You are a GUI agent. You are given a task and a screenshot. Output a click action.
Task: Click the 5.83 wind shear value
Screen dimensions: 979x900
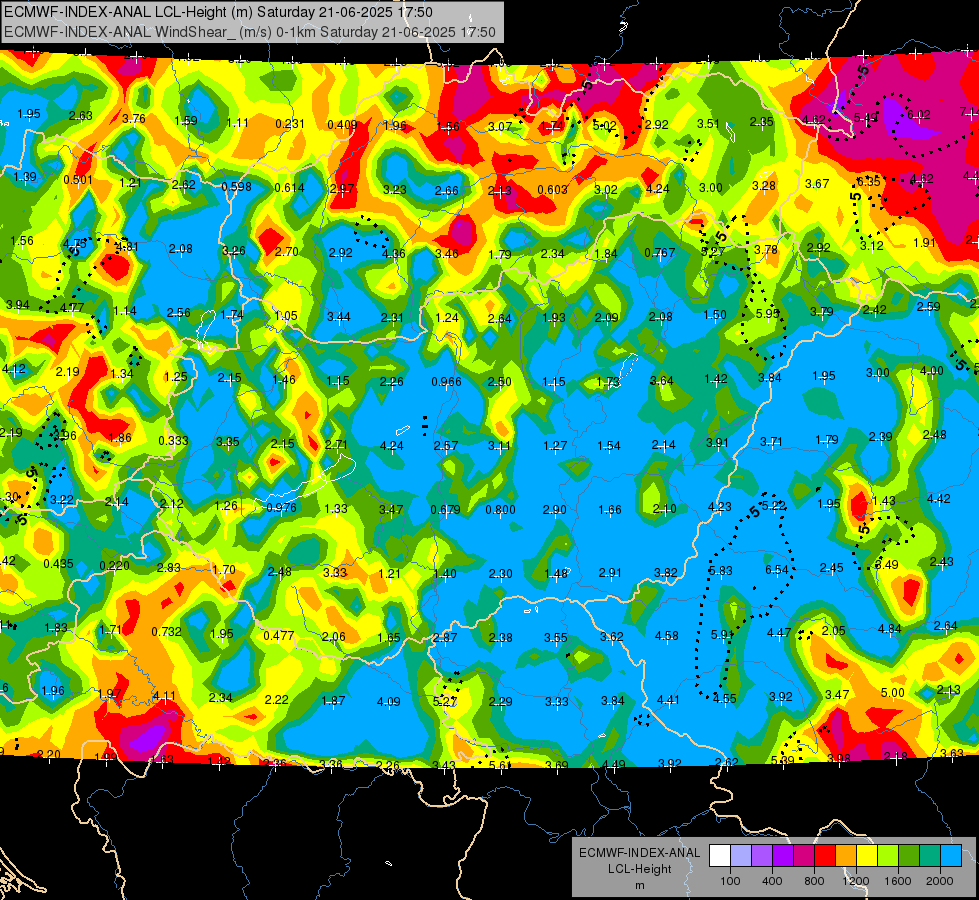(x=721, y=571)
